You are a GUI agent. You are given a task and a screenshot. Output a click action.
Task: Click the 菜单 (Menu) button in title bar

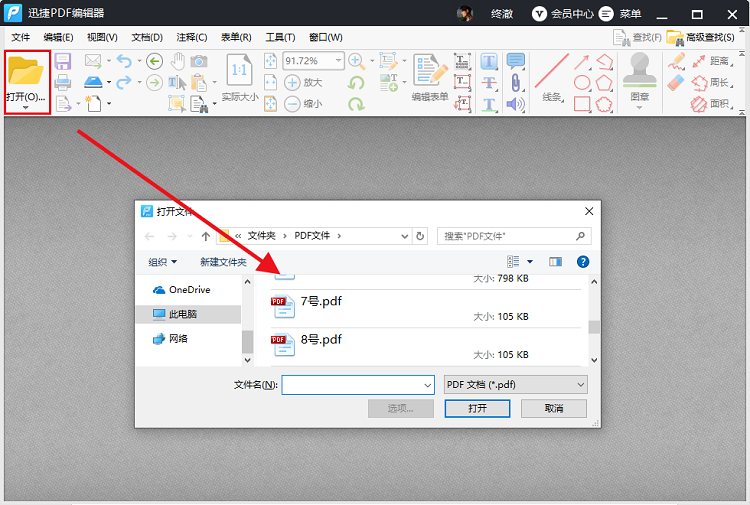tap(620, 14)
